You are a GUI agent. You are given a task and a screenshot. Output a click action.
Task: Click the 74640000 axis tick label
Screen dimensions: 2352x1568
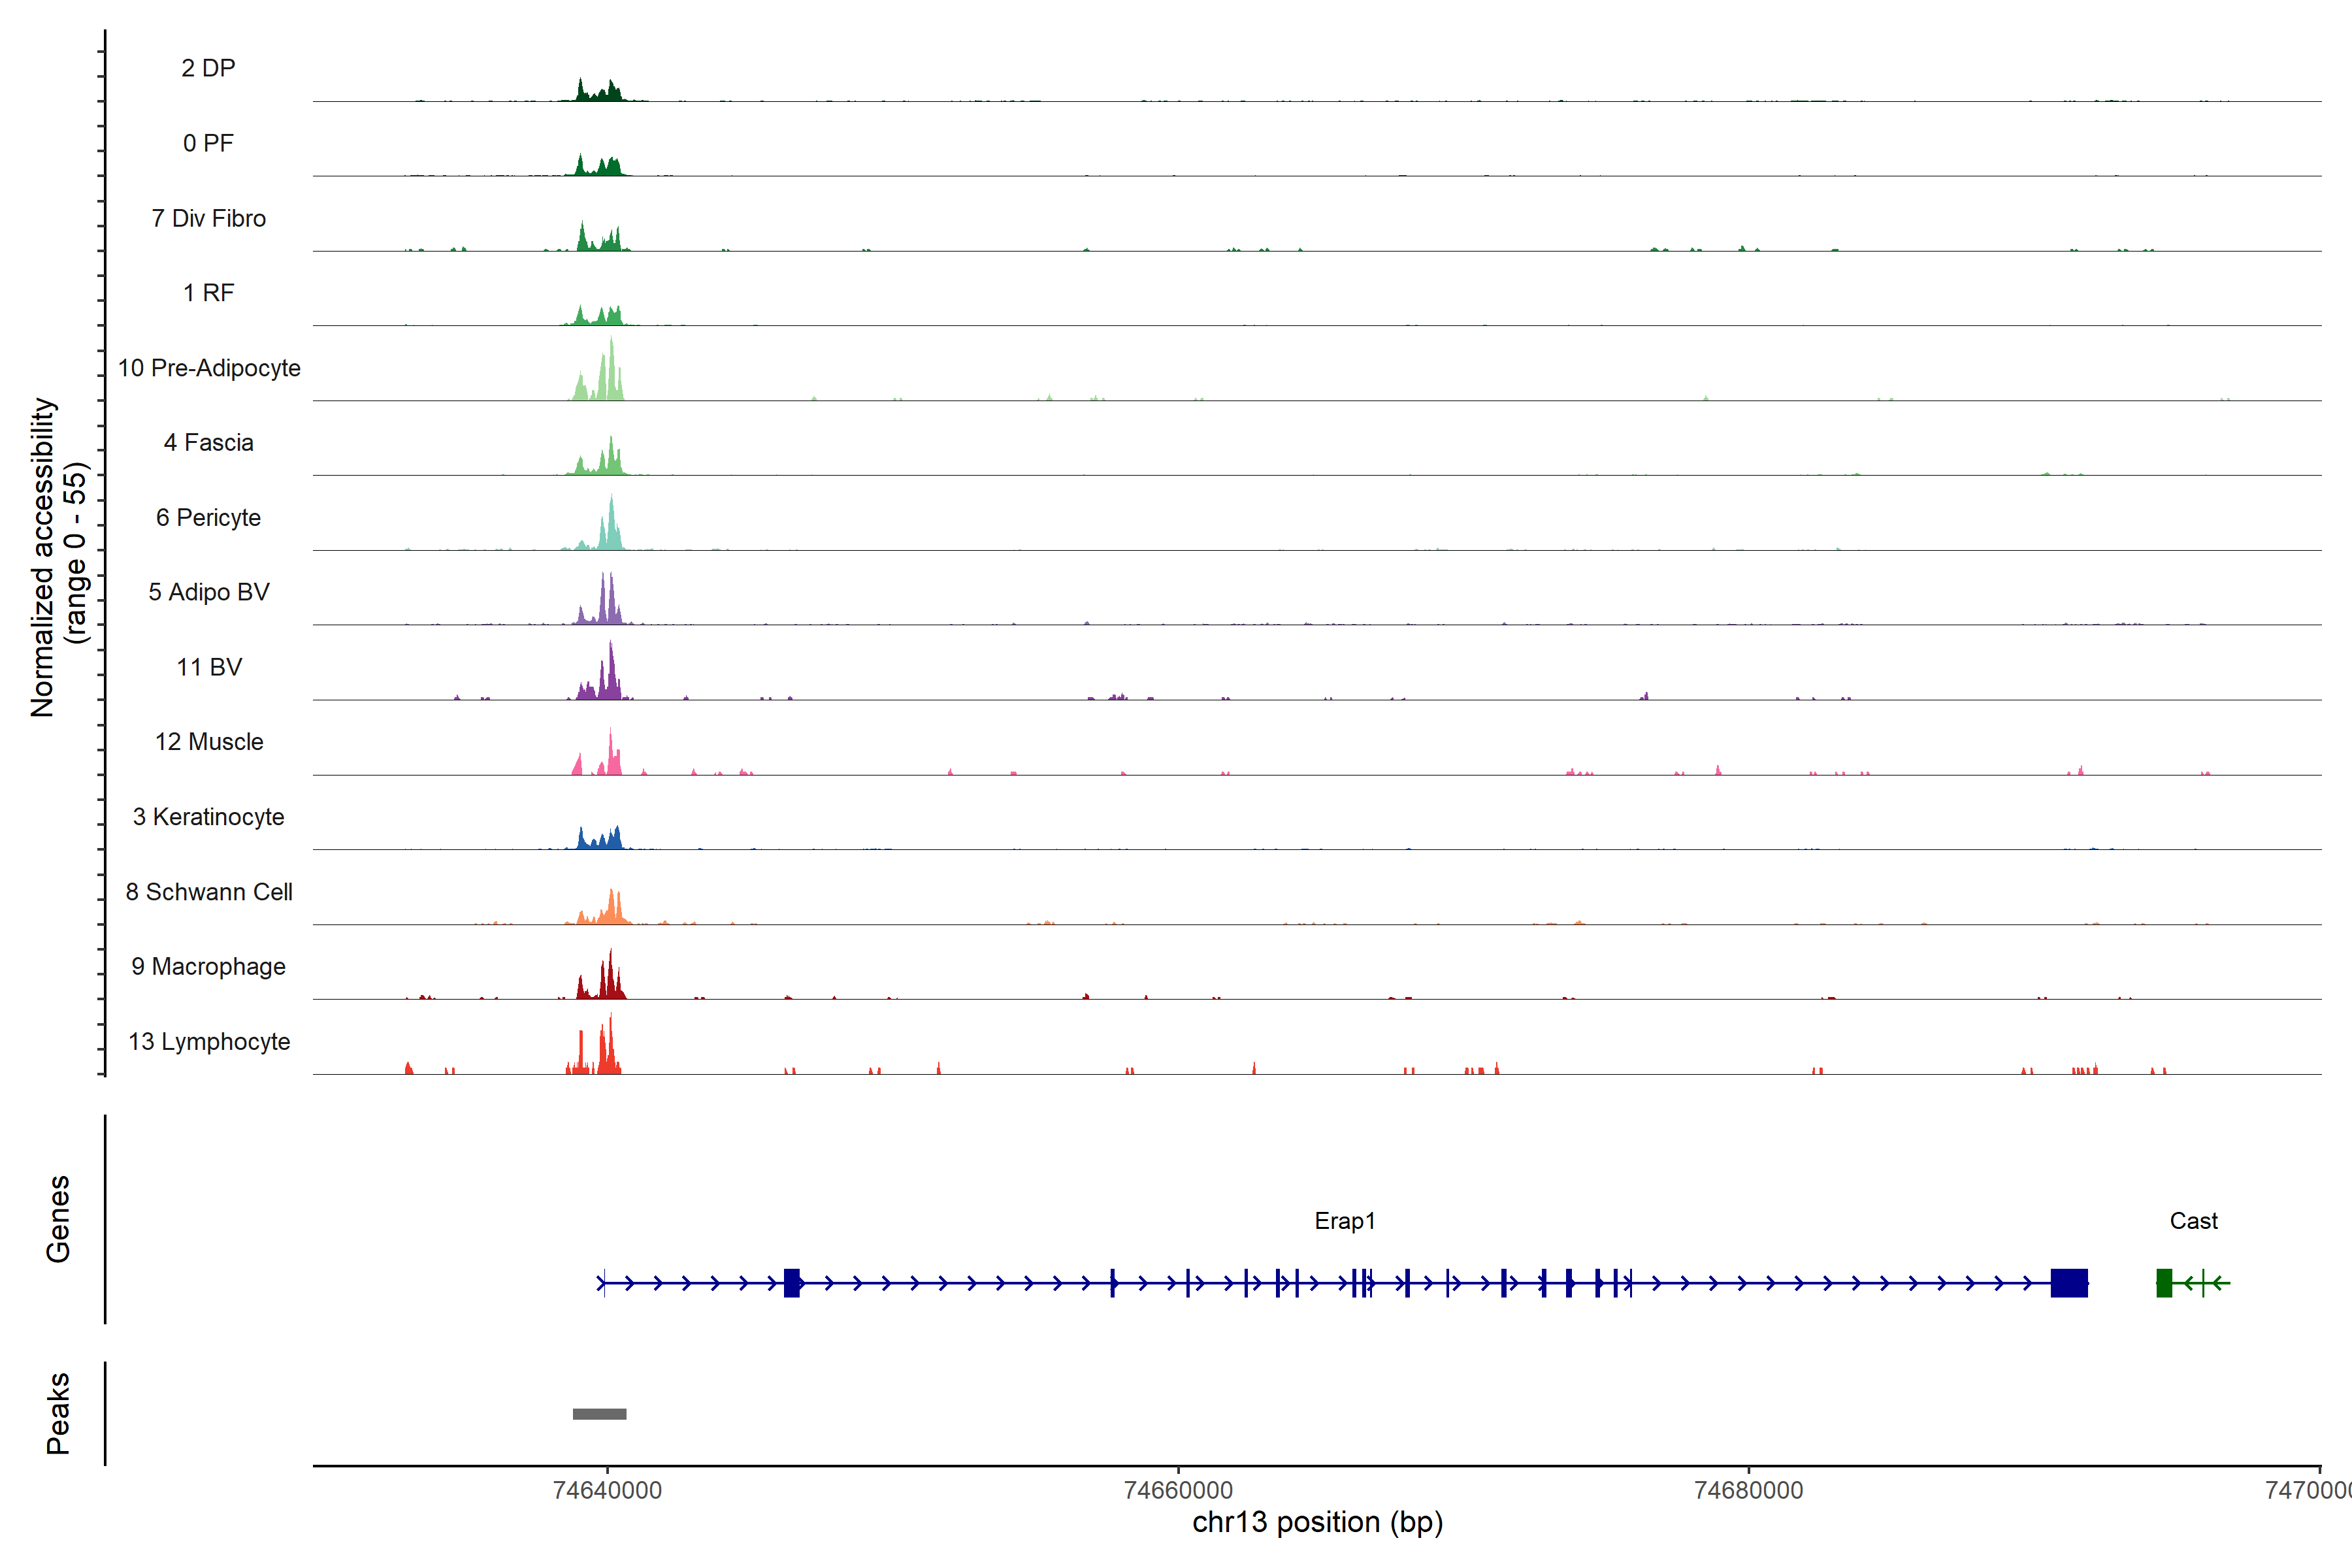607,1490
